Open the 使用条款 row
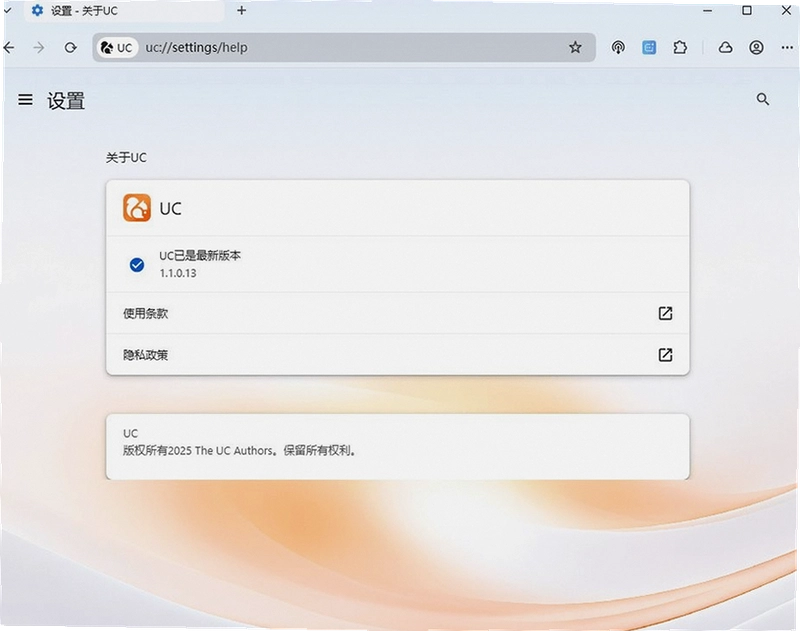The width and height of the screenshot is (800, 631). click(397, 313)
